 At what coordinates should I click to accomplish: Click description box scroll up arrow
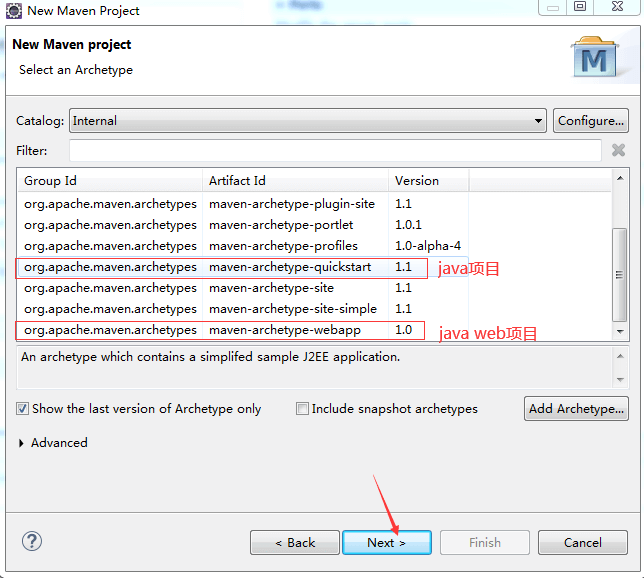coord(620,356)
